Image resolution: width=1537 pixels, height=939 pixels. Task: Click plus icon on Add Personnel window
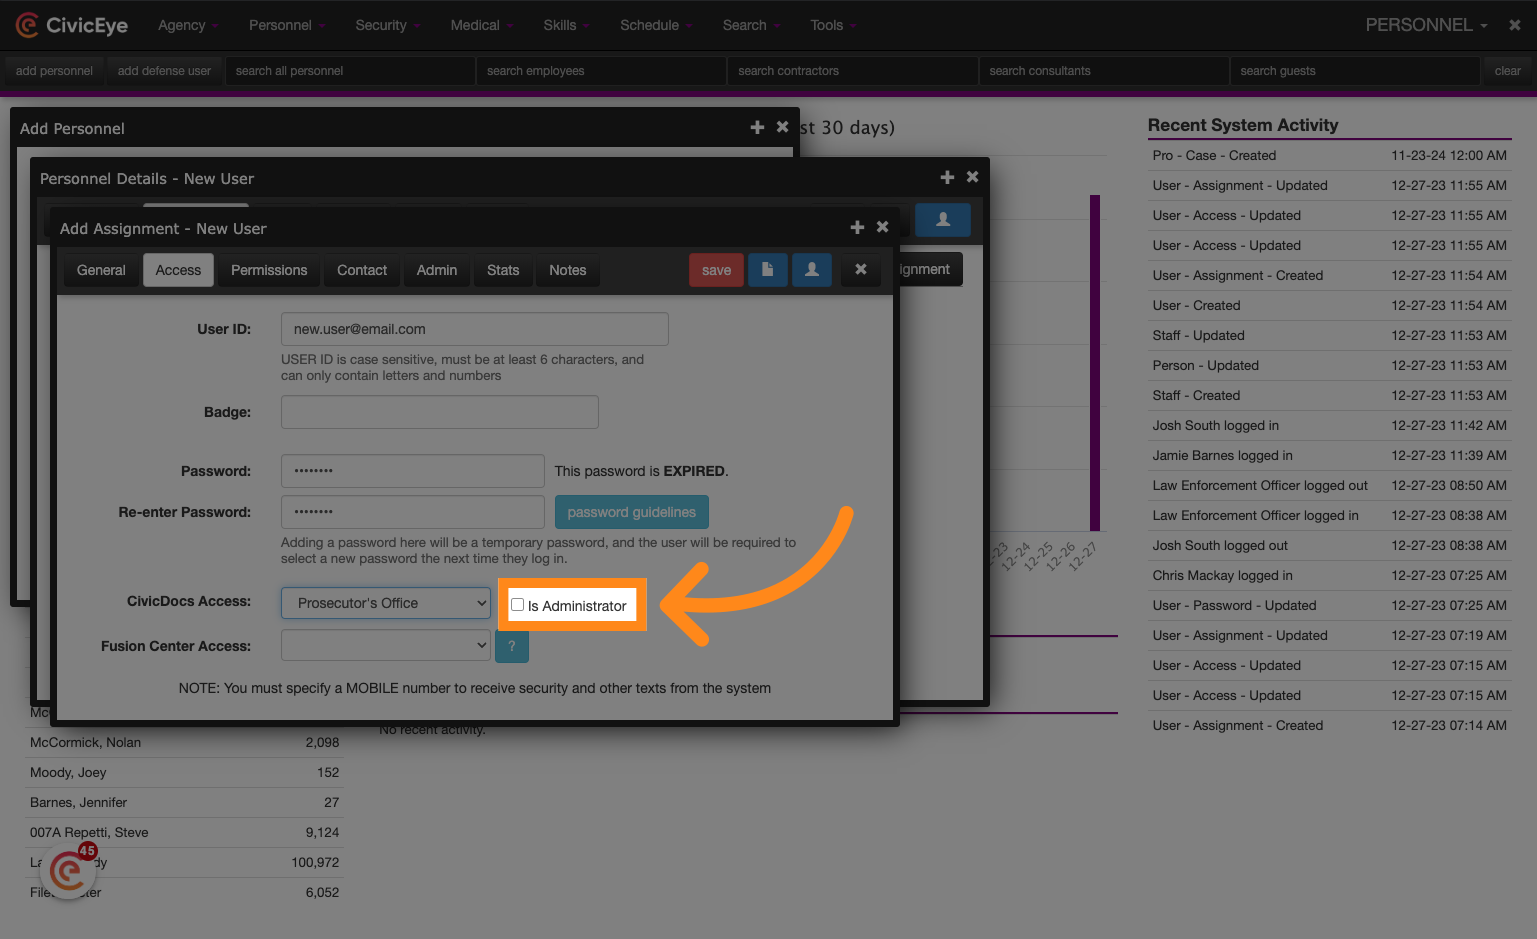757,127
